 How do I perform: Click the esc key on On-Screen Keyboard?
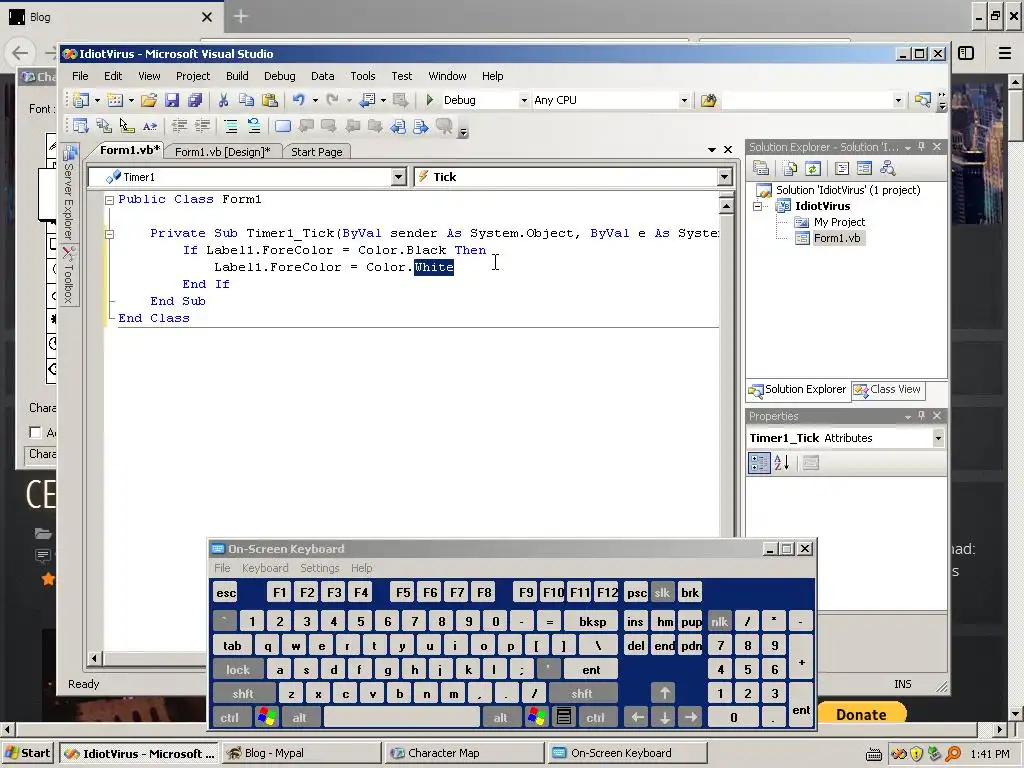pos(226,593)
